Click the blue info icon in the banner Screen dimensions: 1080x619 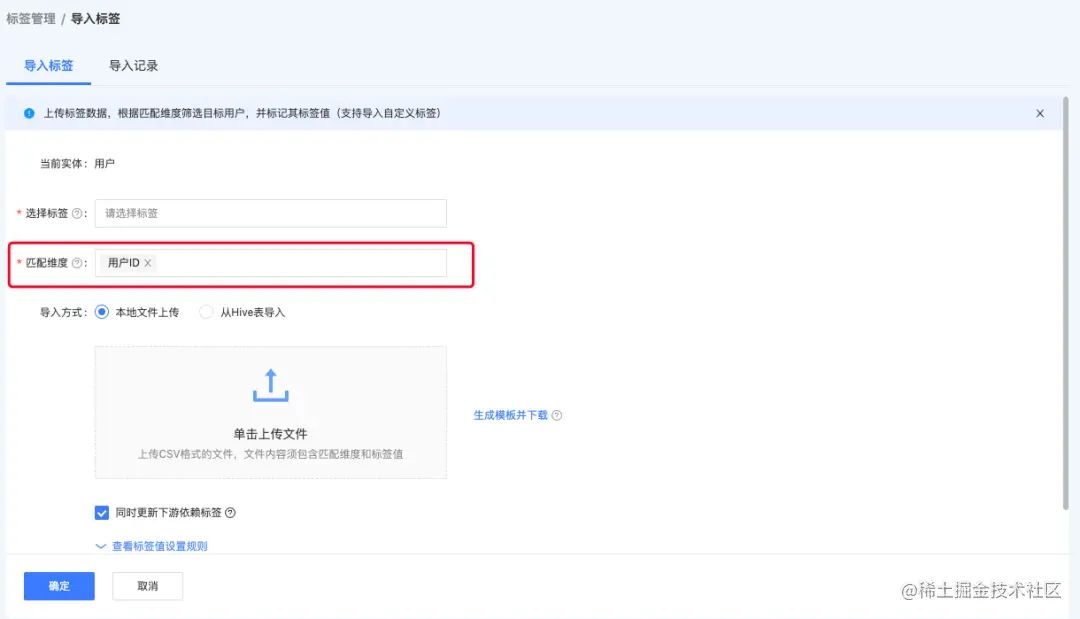[29, 113]
